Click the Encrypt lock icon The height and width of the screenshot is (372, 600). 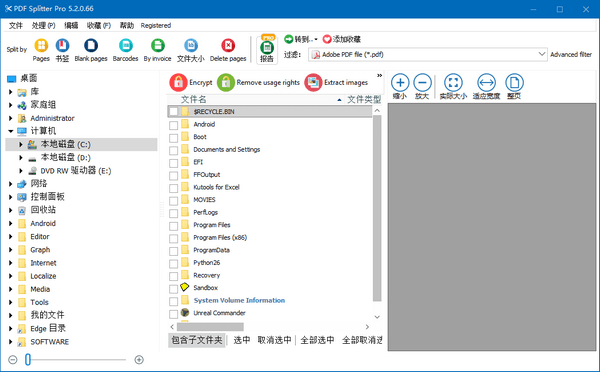178,82
